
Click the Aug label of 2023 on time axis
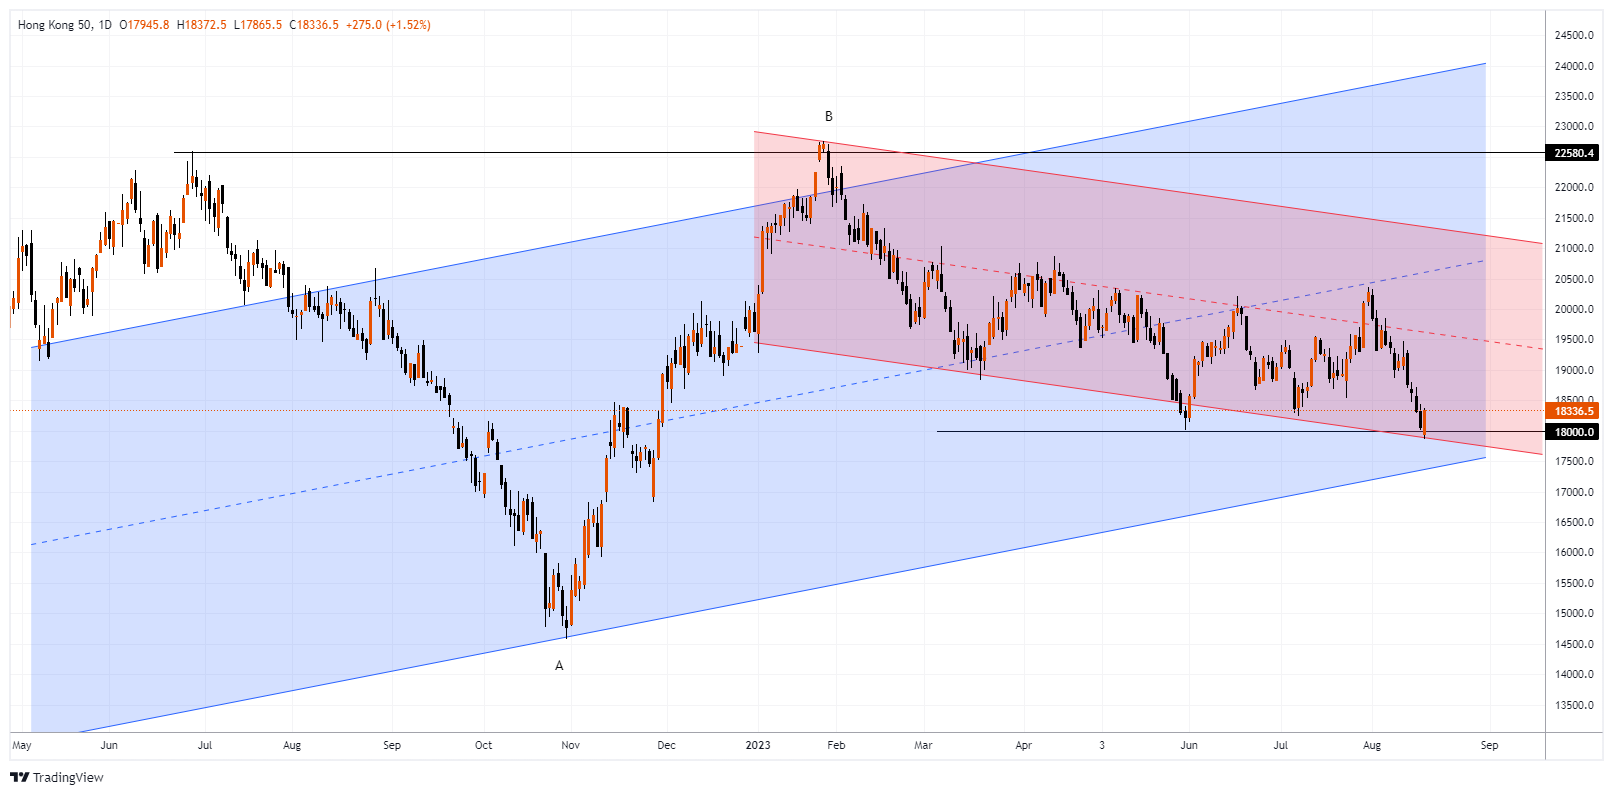[1372, 745]
